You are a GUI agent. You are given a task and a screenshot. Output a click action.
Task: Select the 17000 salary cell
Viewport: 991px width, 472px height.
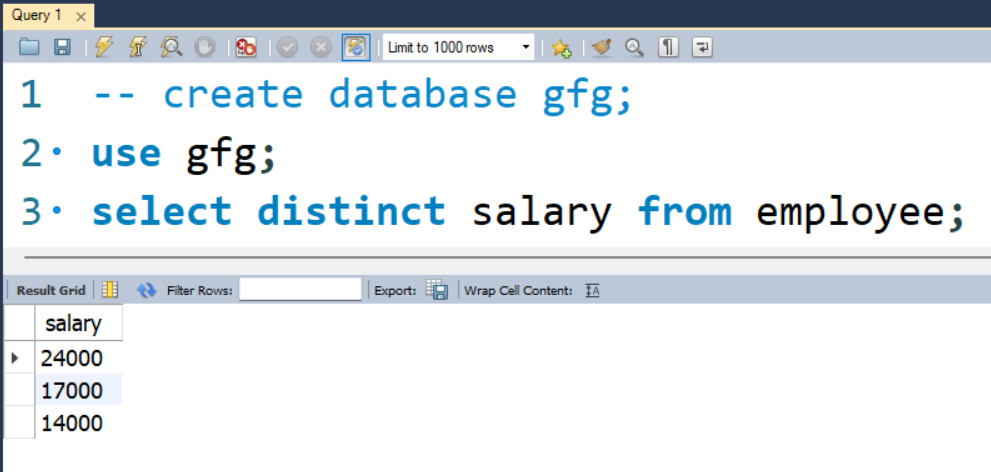click(x=78, y=390)
